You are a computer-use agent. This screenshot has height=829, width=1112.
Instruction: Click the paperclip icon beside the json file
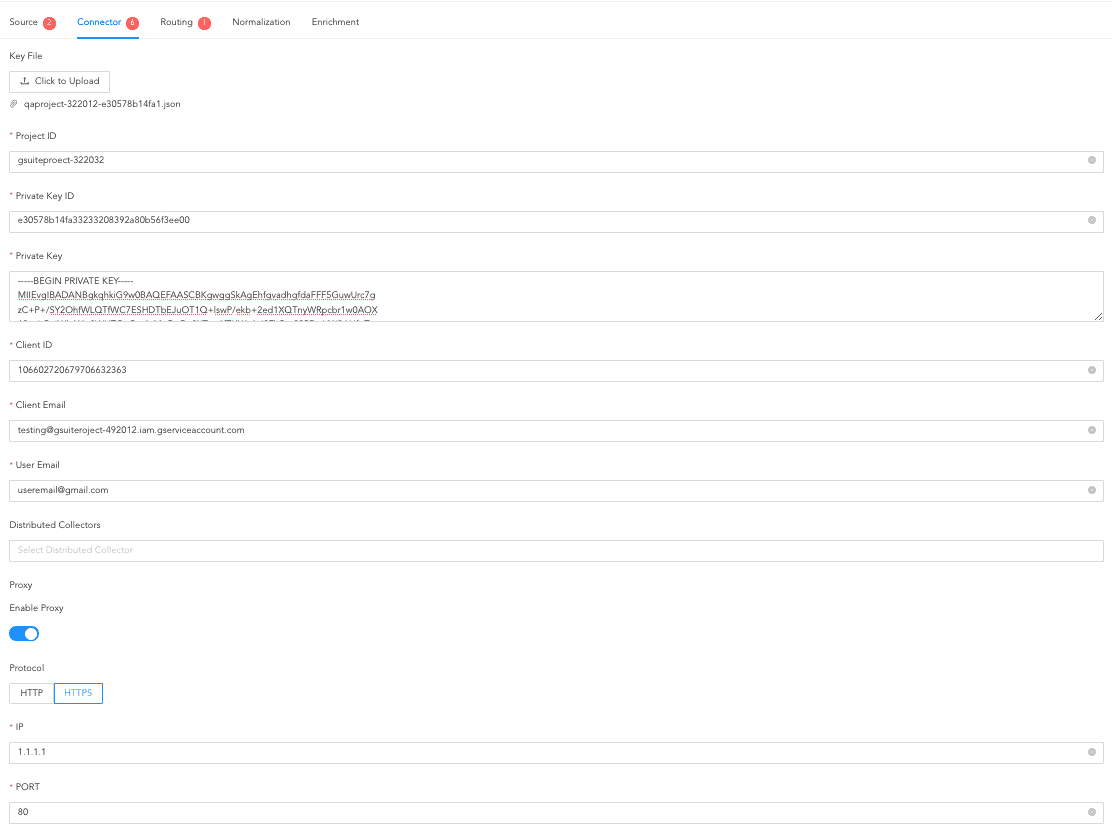(x=12, y=103)
